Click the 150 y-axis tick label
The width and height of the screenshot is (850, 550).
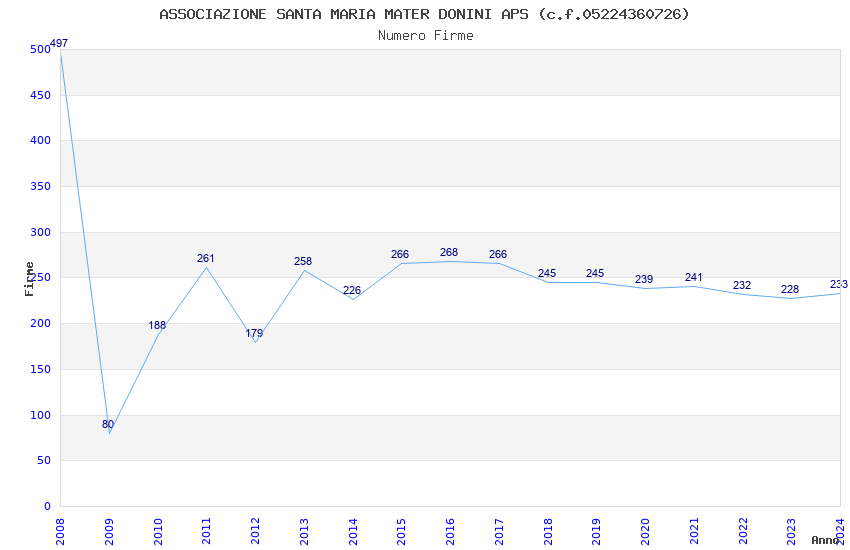[x=41, y=370]
